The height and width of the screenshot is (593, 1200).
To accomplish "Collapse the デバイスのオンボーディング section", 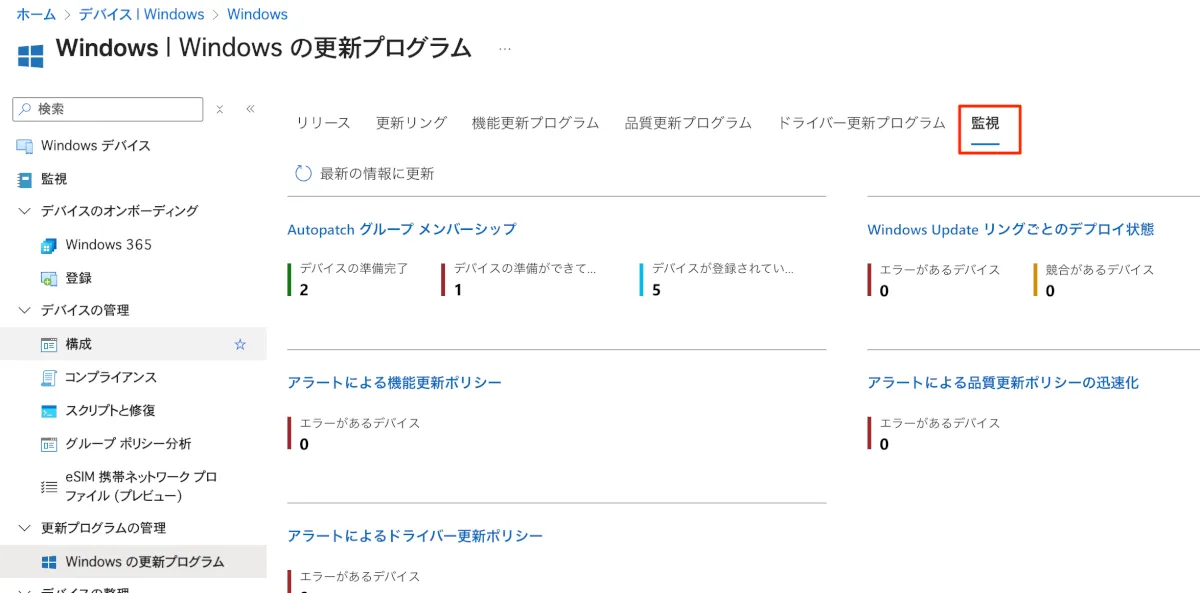I will (x=25, y=211).
